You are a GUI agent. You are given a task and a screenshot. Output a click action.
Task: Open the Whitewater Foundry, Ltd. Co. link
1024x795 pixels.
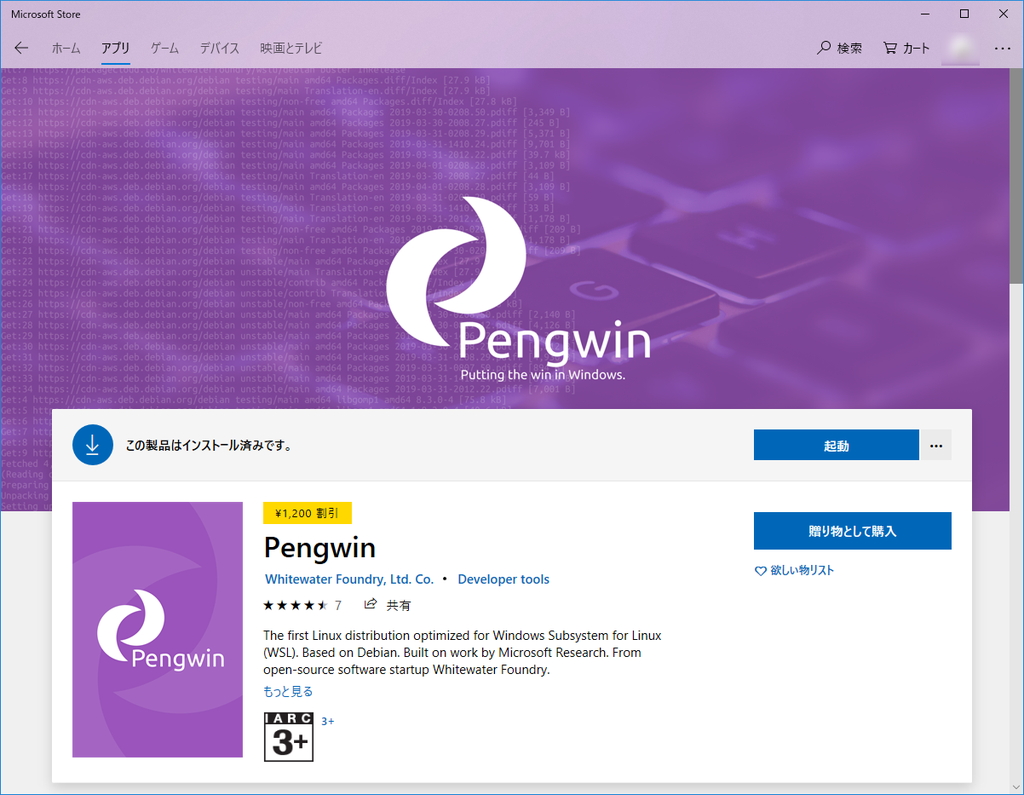click(x=349, y=578)
